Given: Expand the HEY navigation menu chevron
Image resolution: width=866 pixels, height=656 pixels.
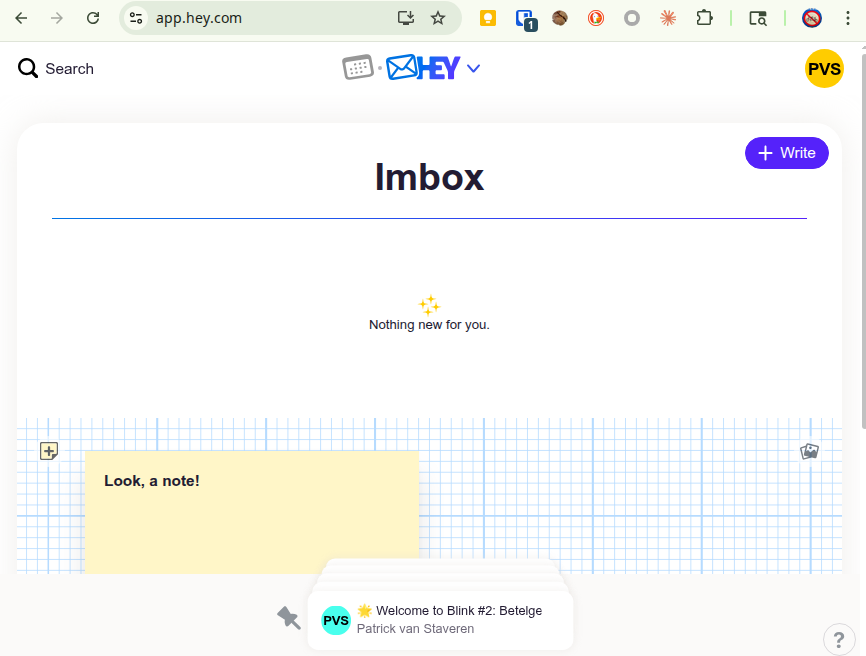Looking at the screenshot, I should (474, 68).
